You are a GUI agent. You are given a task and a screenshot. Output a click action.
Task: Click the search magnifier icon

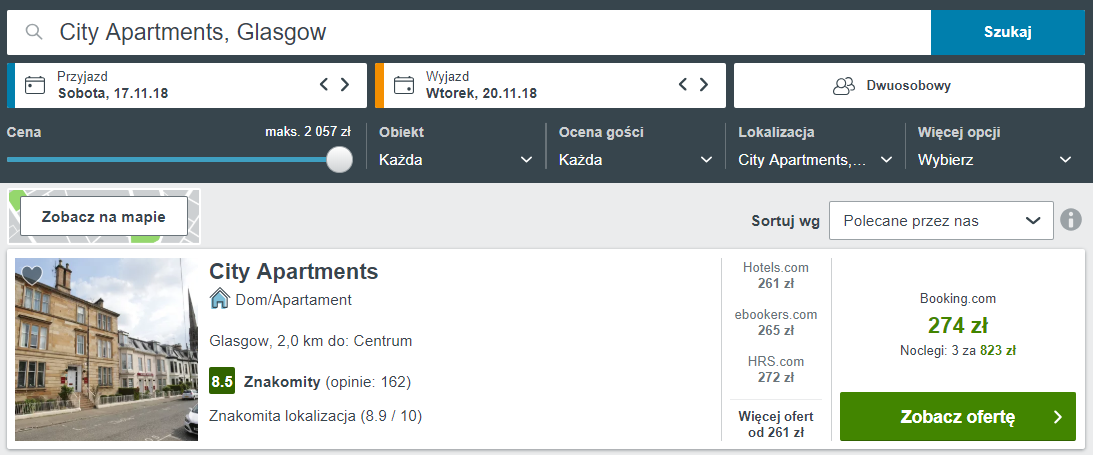pos(34,33)
